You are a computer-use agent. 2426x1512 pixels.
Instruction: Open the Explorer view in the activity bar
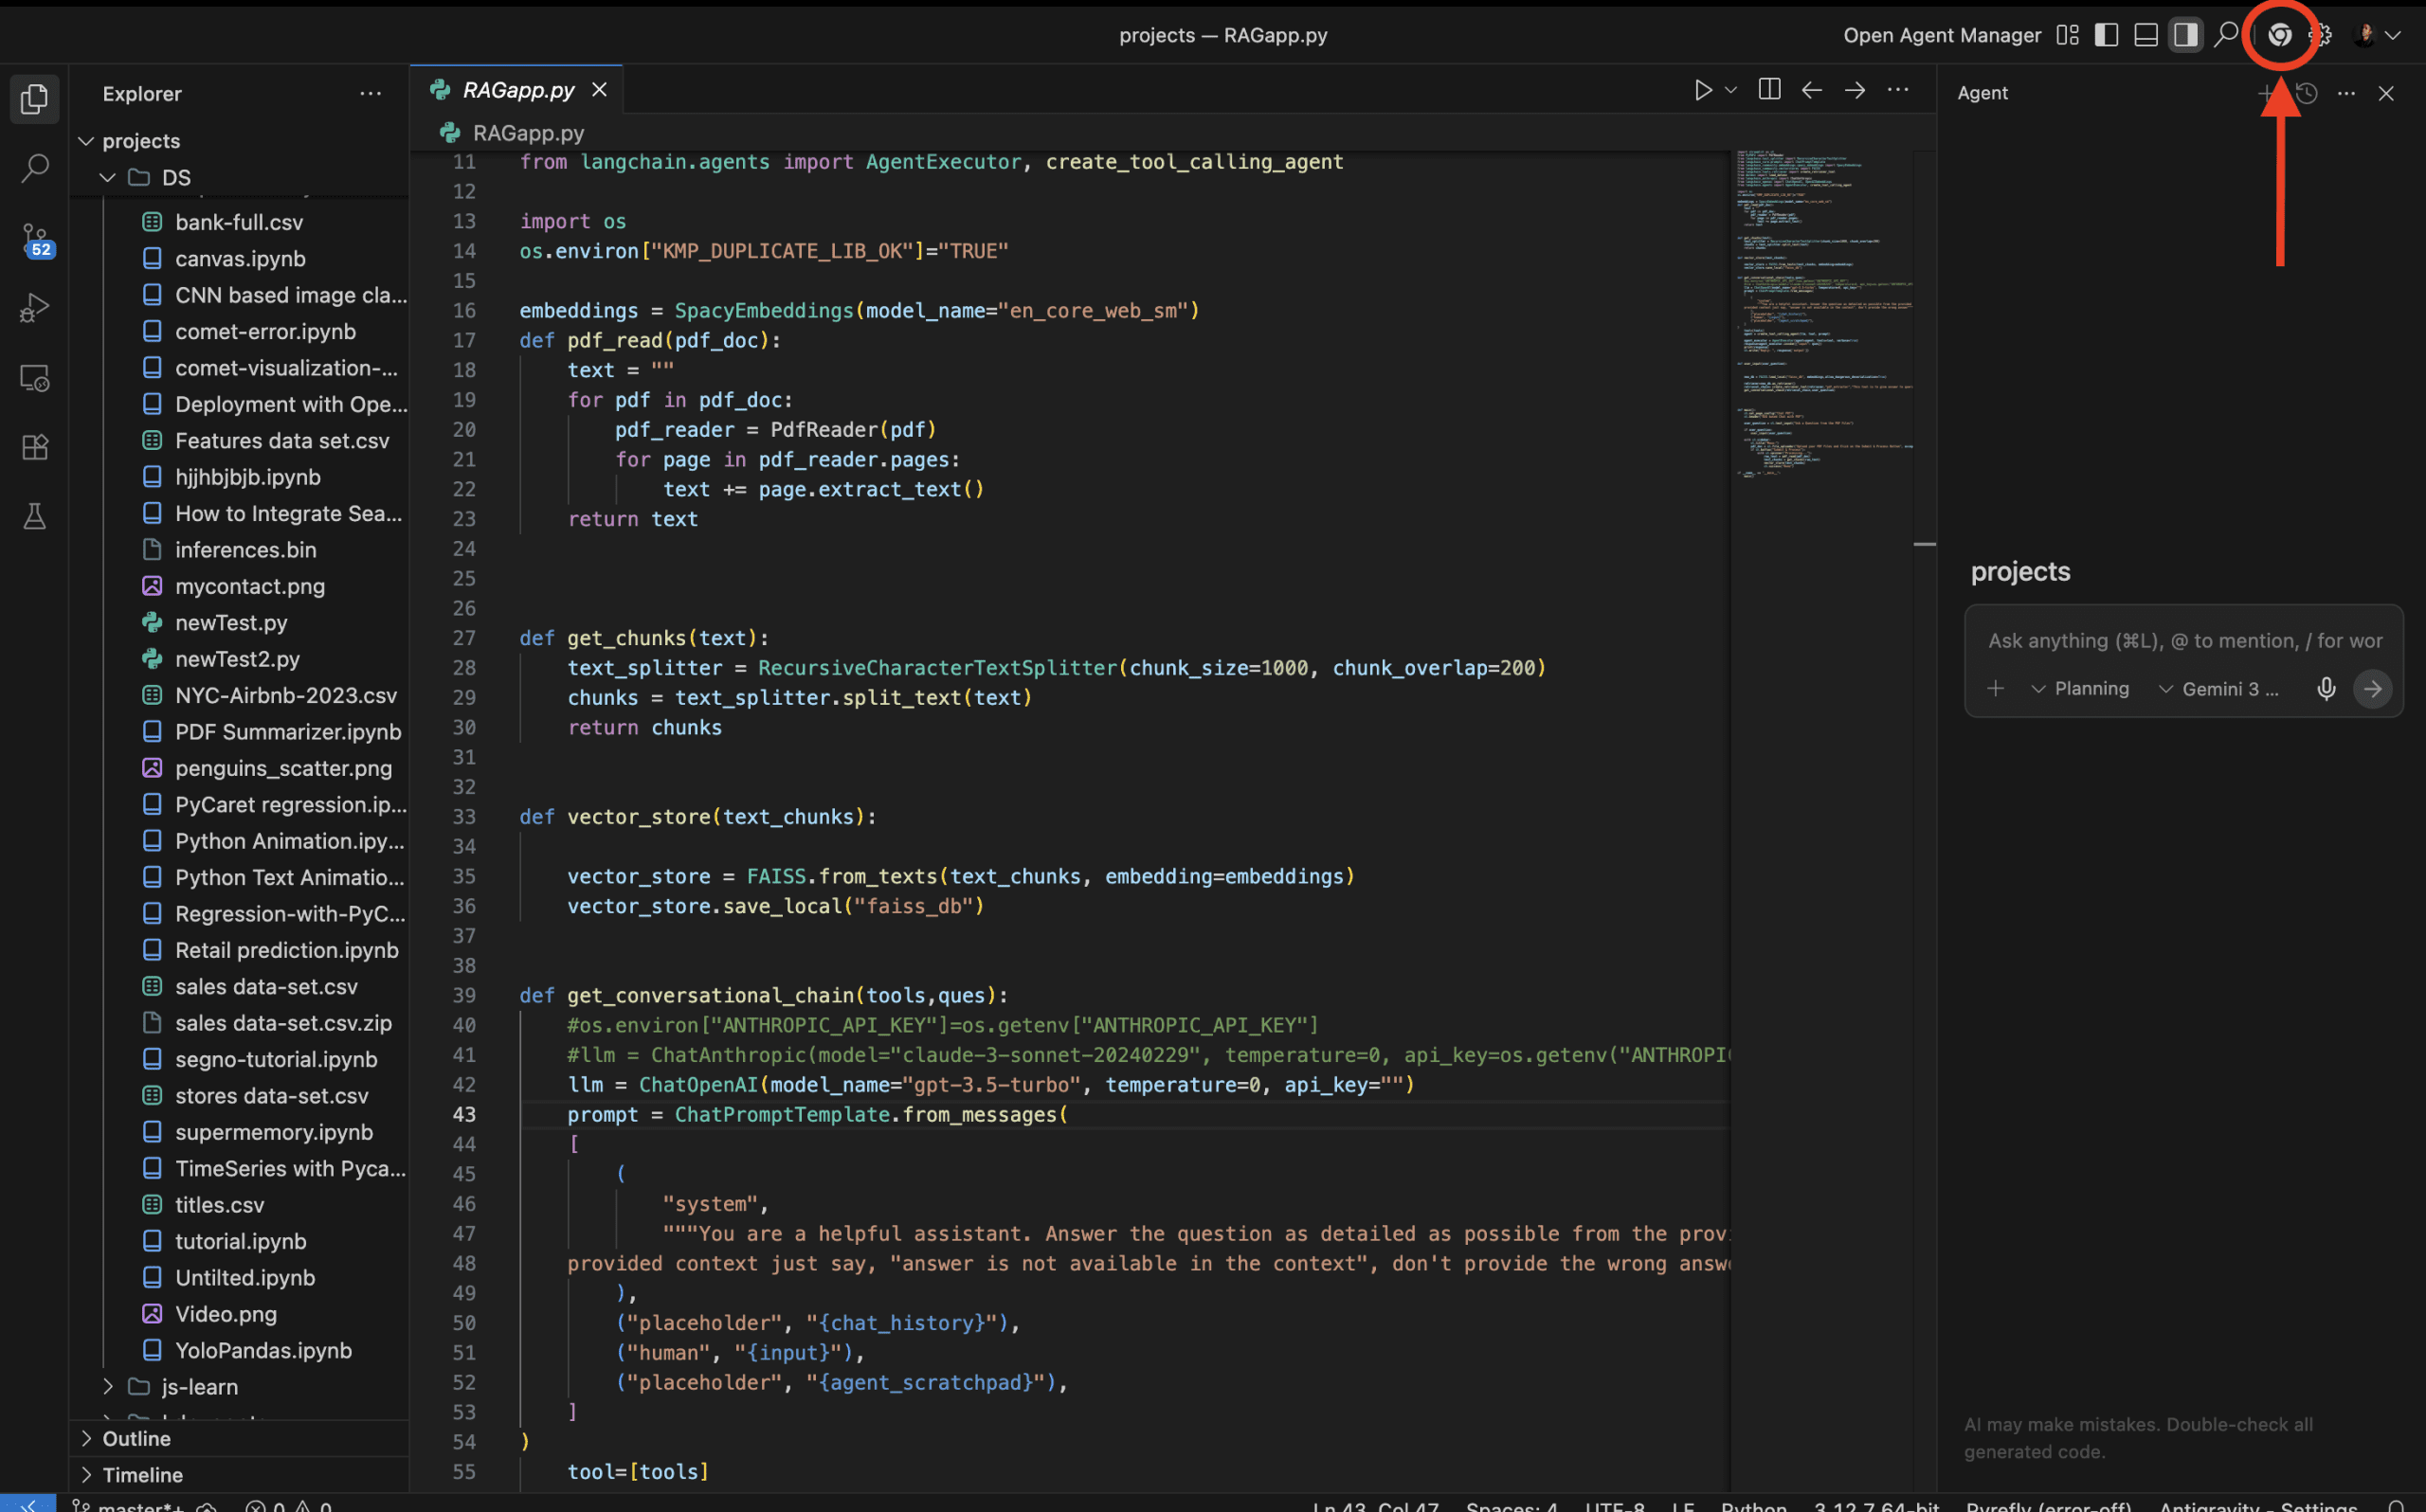point(35,98)
